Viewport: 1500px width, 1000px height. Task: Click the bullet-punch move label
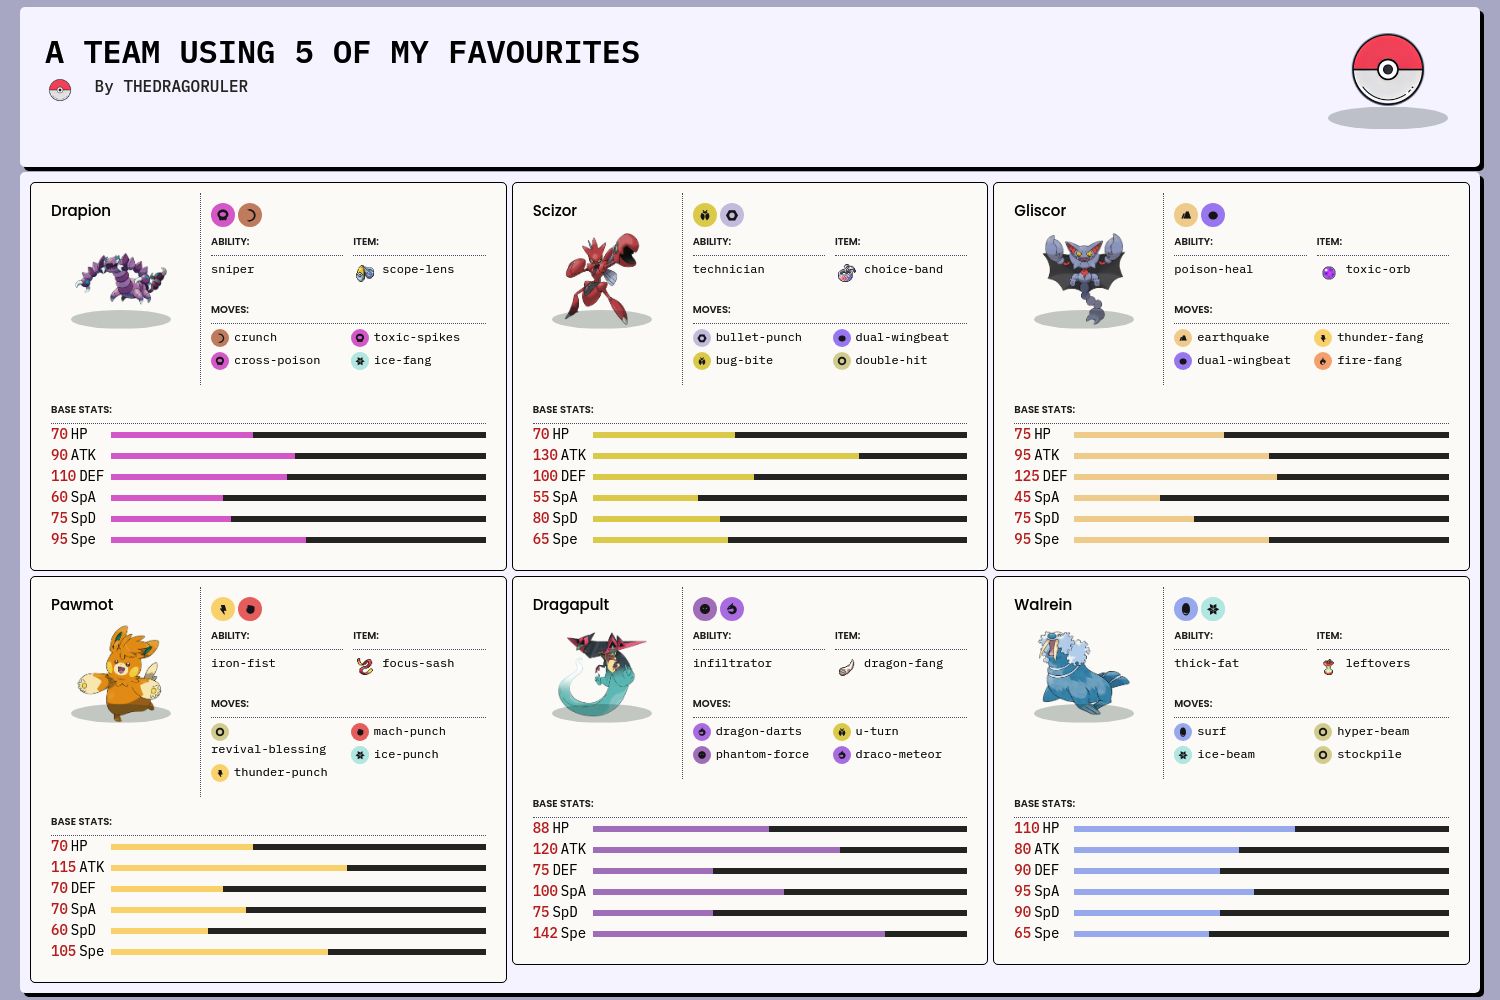click(x=758, y=338)
